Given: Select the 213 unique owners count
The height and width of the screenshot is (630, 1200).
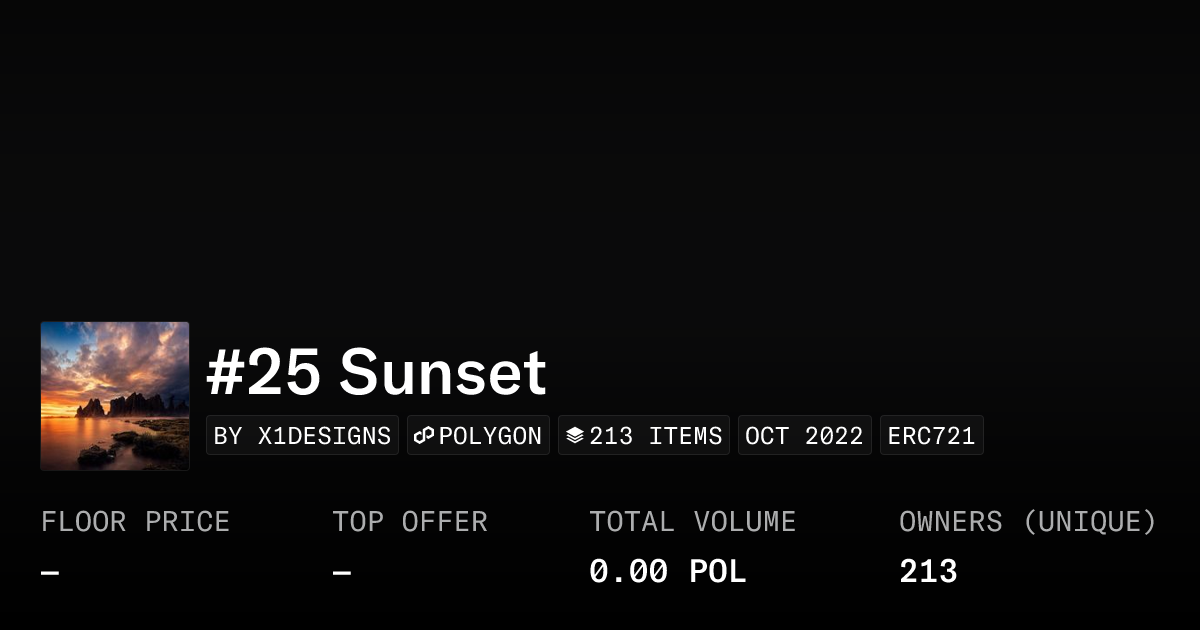Looking at the screenshot, I should point(928,572).
